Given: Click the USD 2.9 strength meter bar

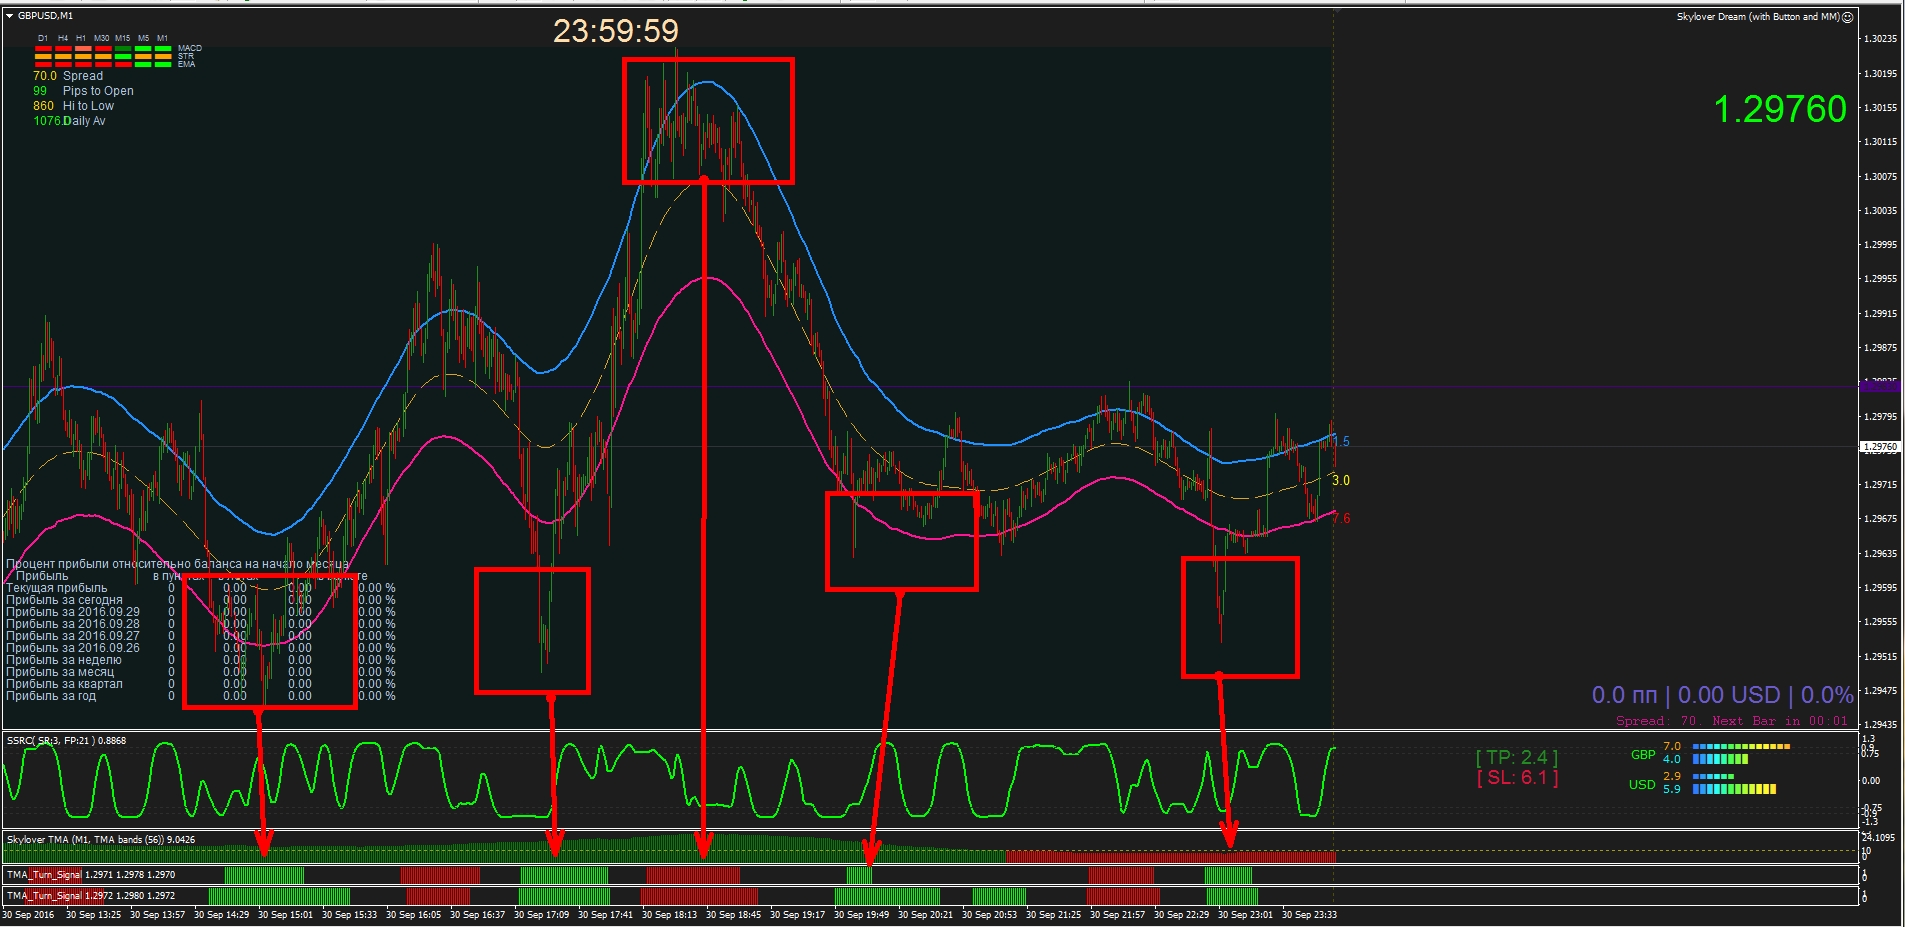Looking at the screenshot, I should point(1713,776).
